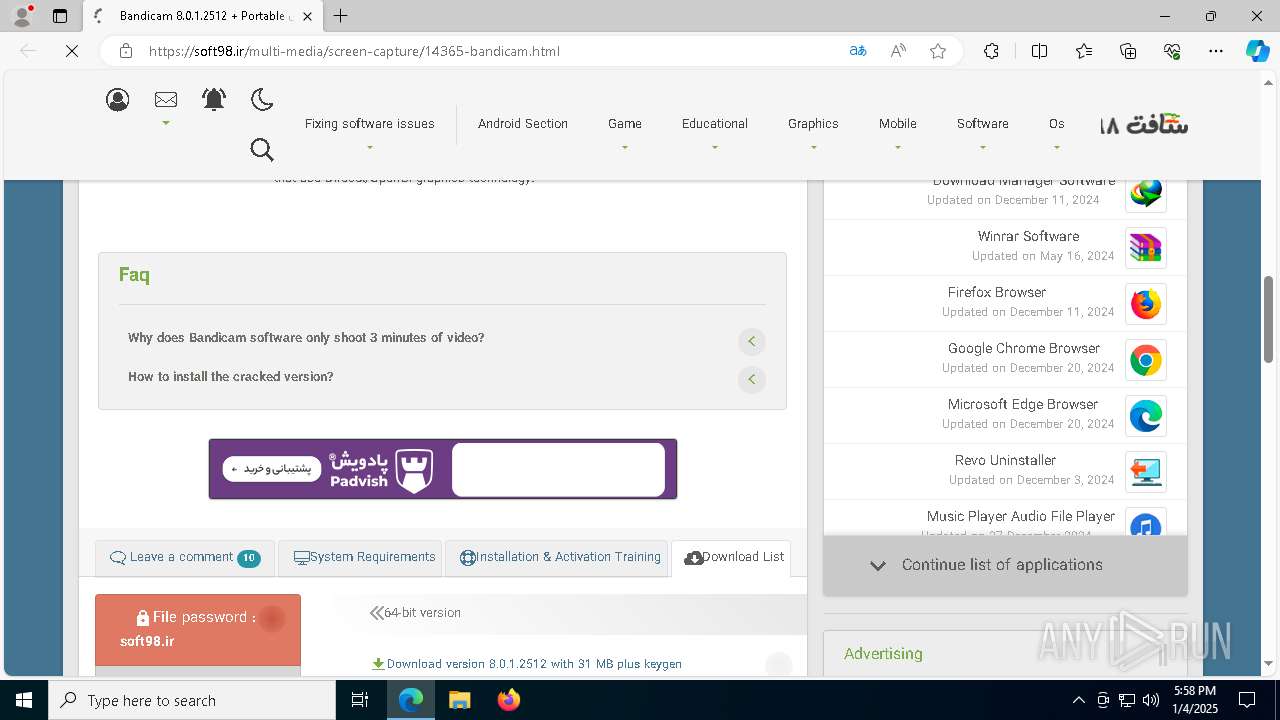Screen dimensions: 1280x720
Task: Open the Android Section menu item
Action: [x=523, y=124]
